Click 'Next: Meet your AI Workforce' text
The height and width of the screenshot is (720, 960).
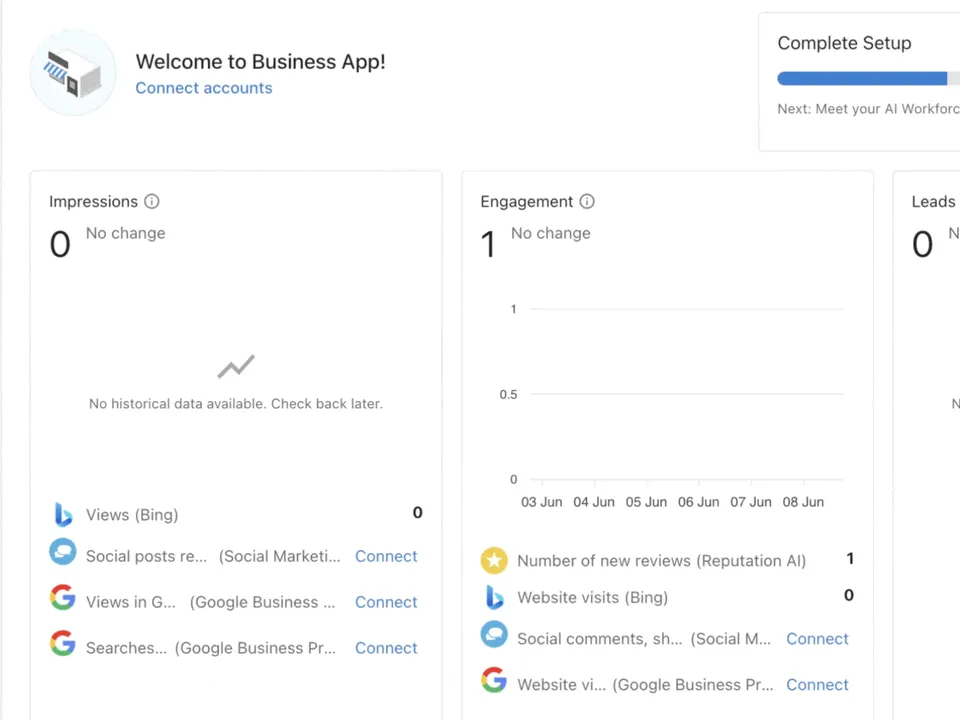click(x=868, y=109)
